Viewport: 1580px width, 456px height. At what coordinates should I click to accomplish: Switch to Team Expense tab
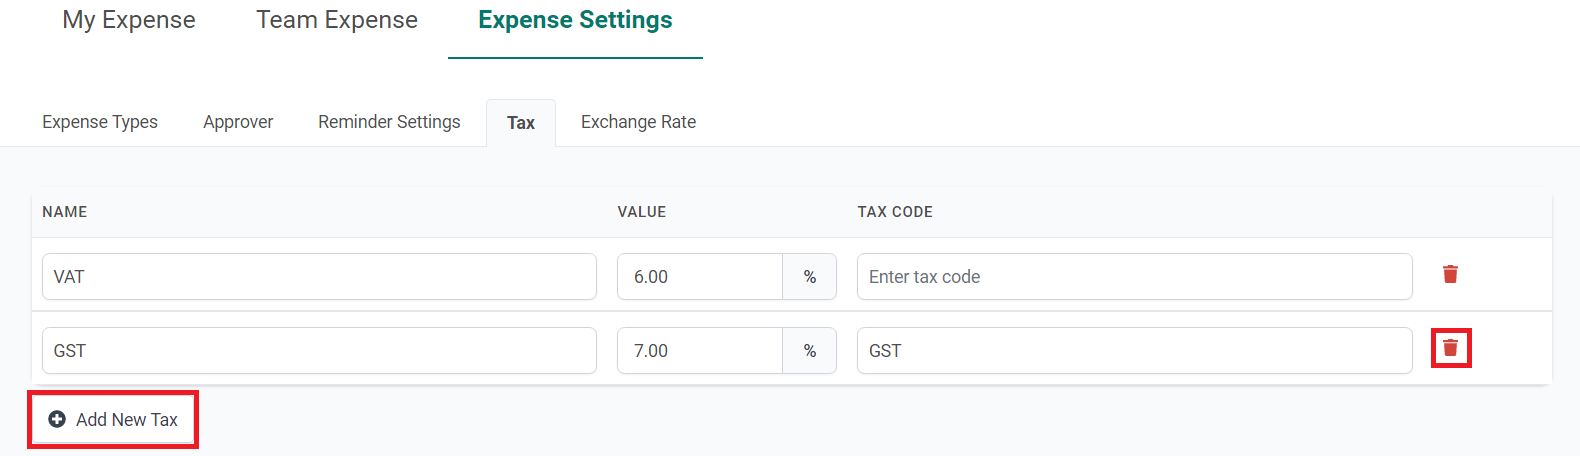point(337,20)
